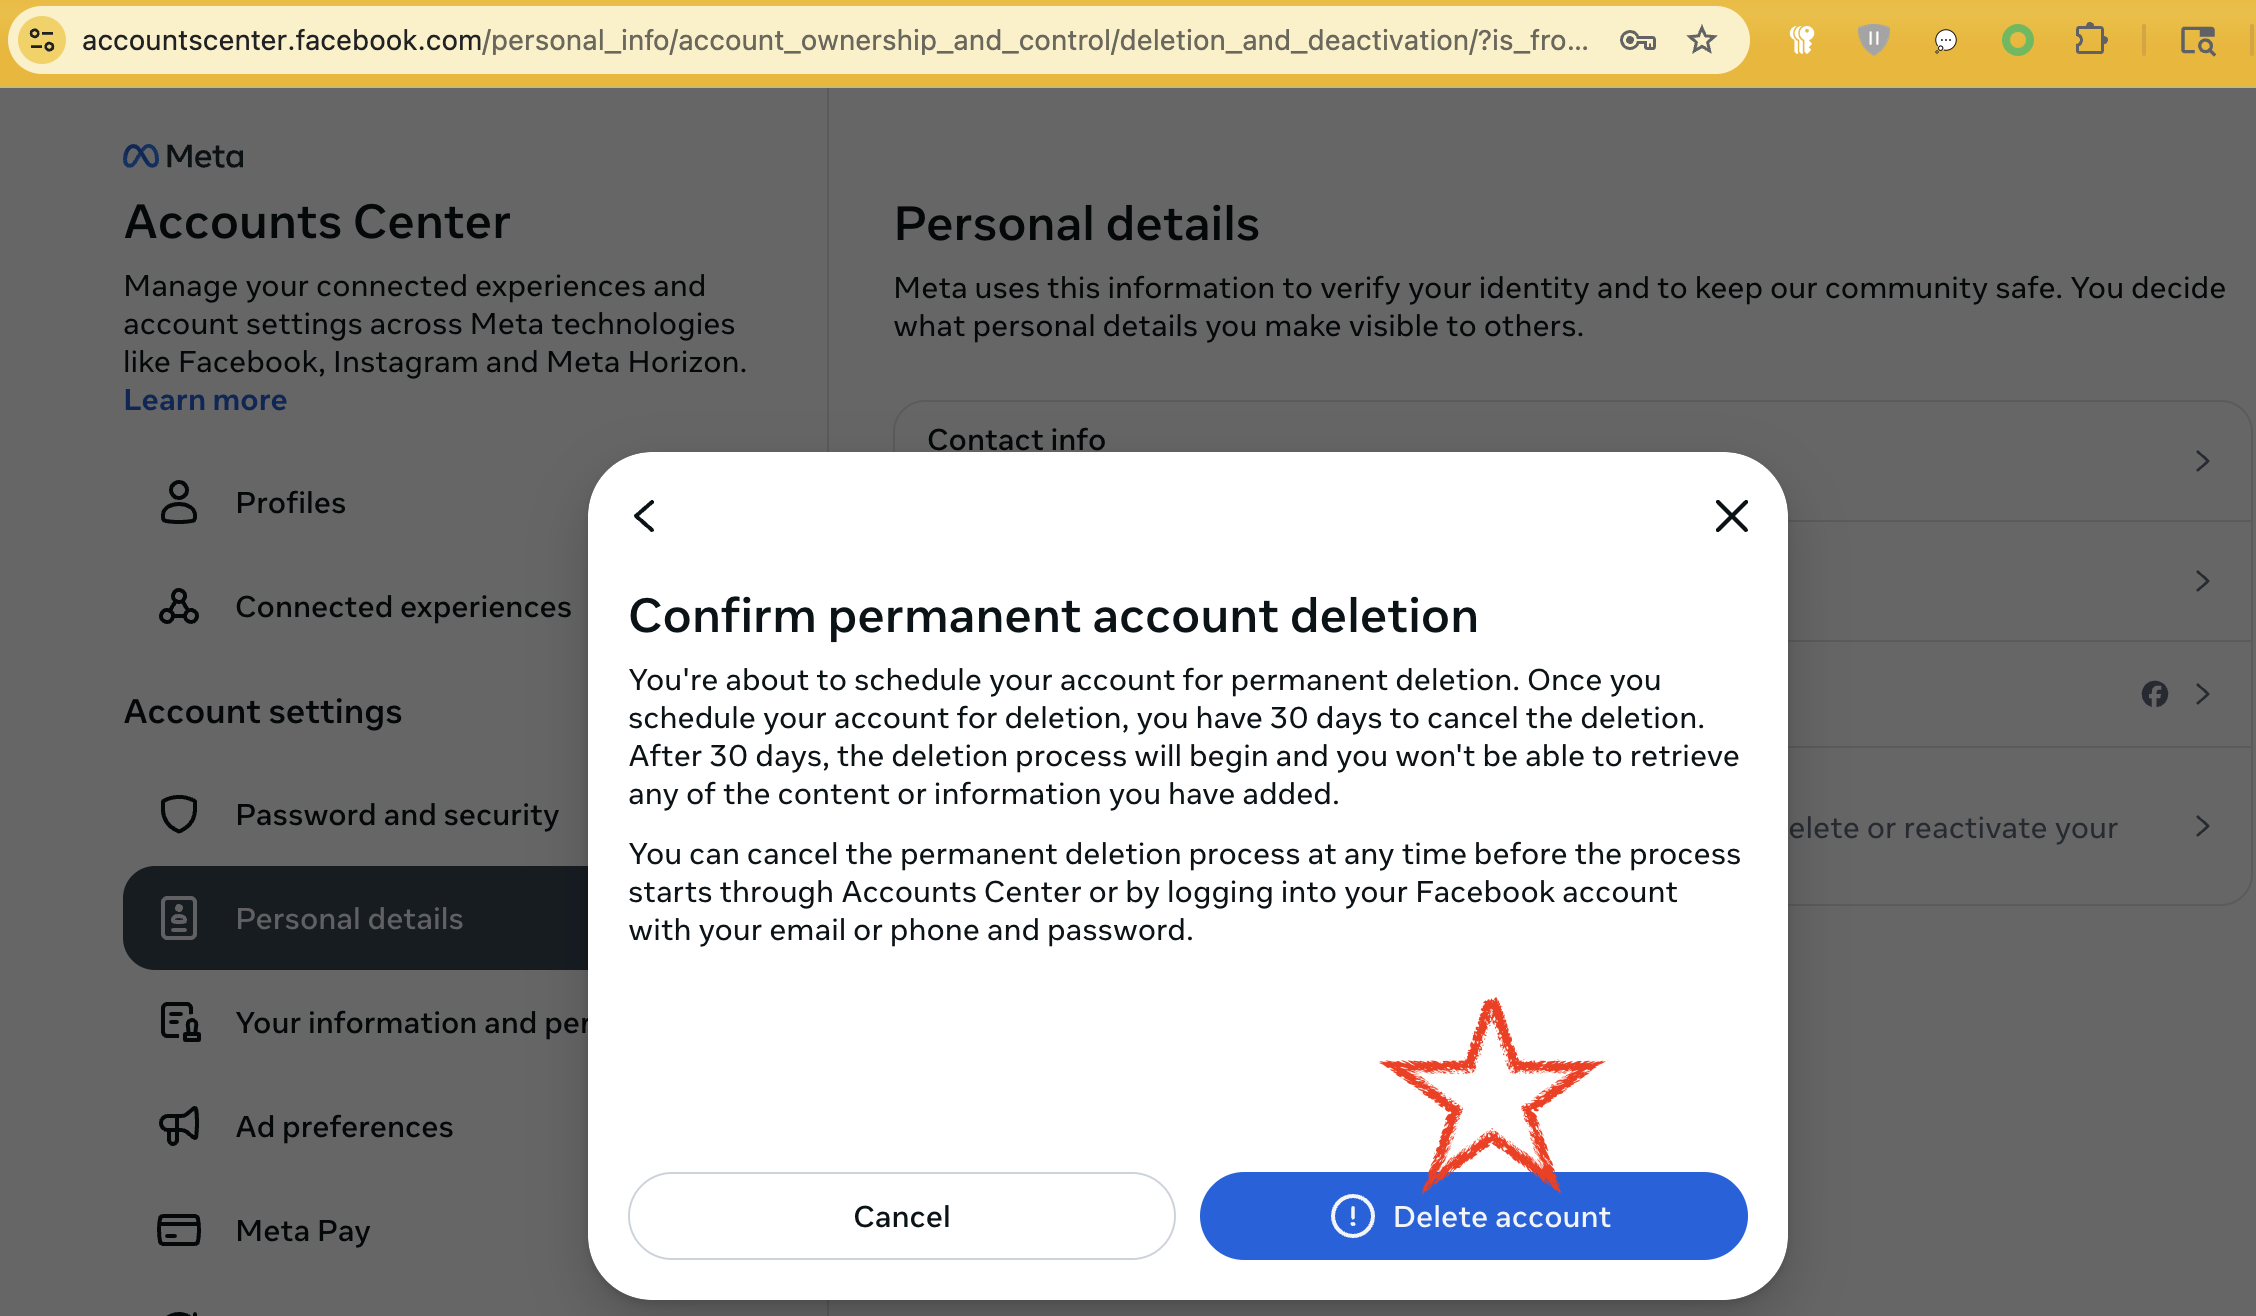Confirm with the Delete account button

1473,1216
